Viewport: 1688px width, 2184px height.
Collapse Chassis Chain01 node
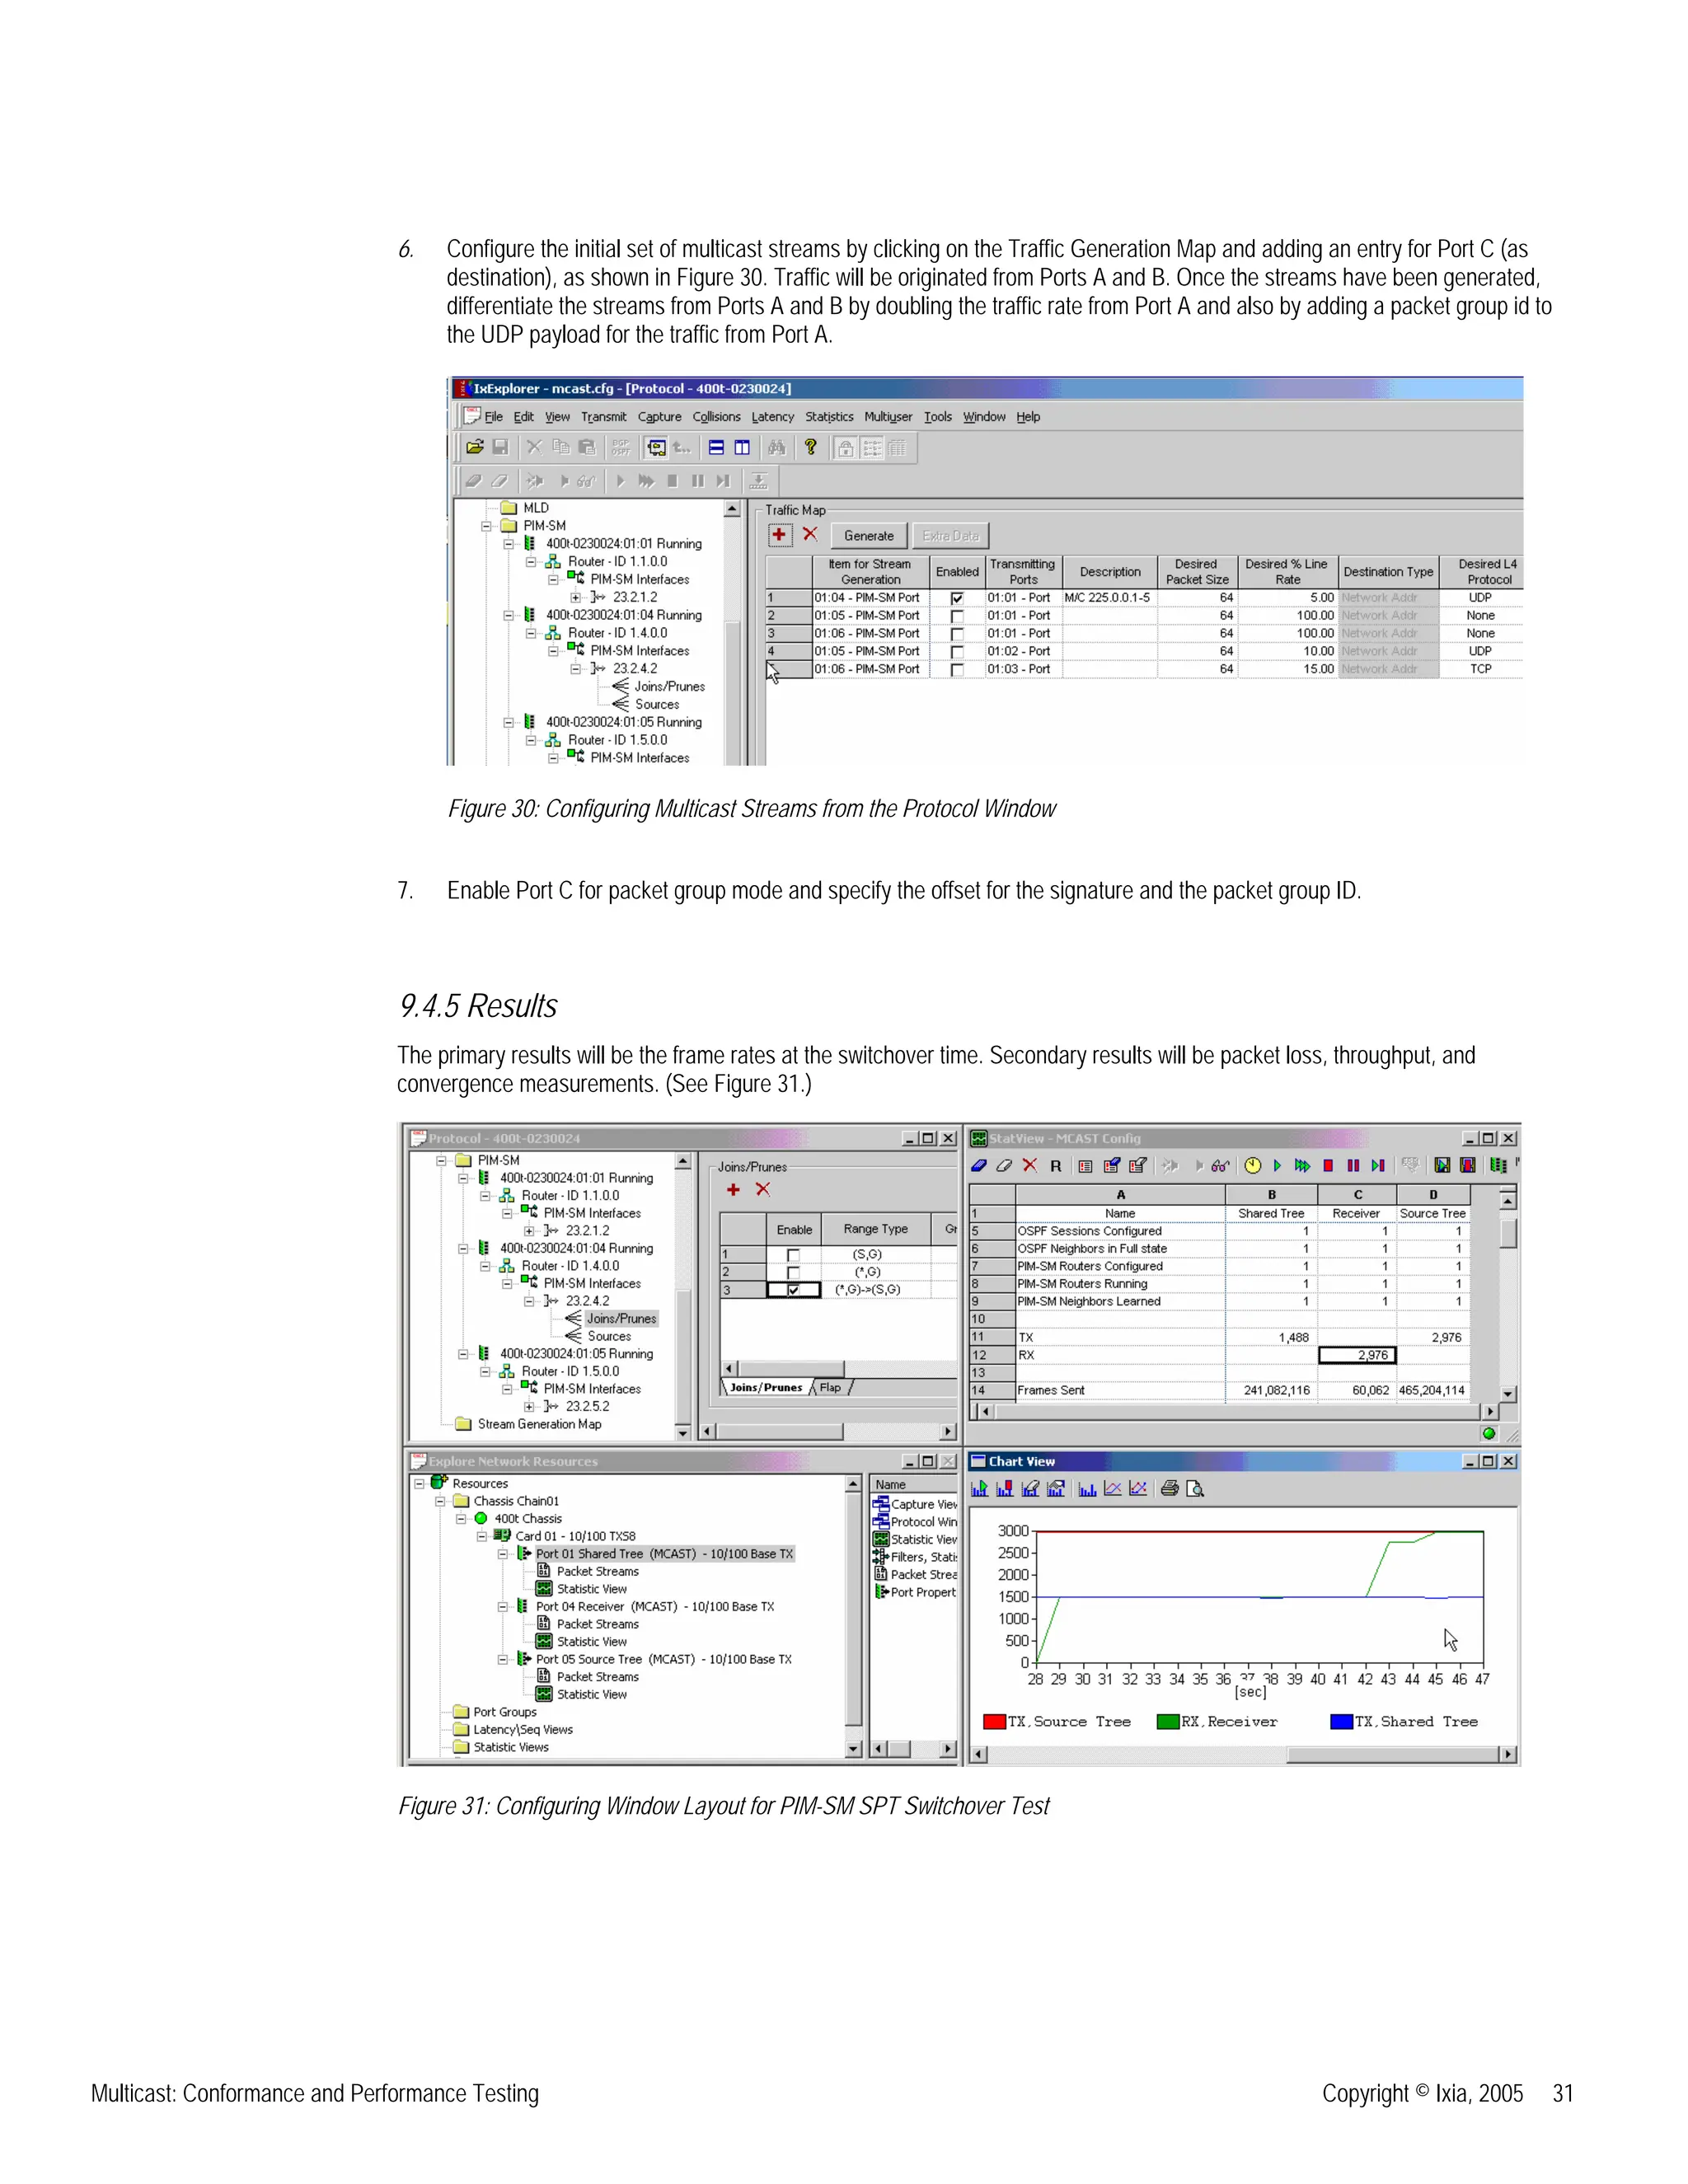pyautogui.click(x=440, y=1501)
